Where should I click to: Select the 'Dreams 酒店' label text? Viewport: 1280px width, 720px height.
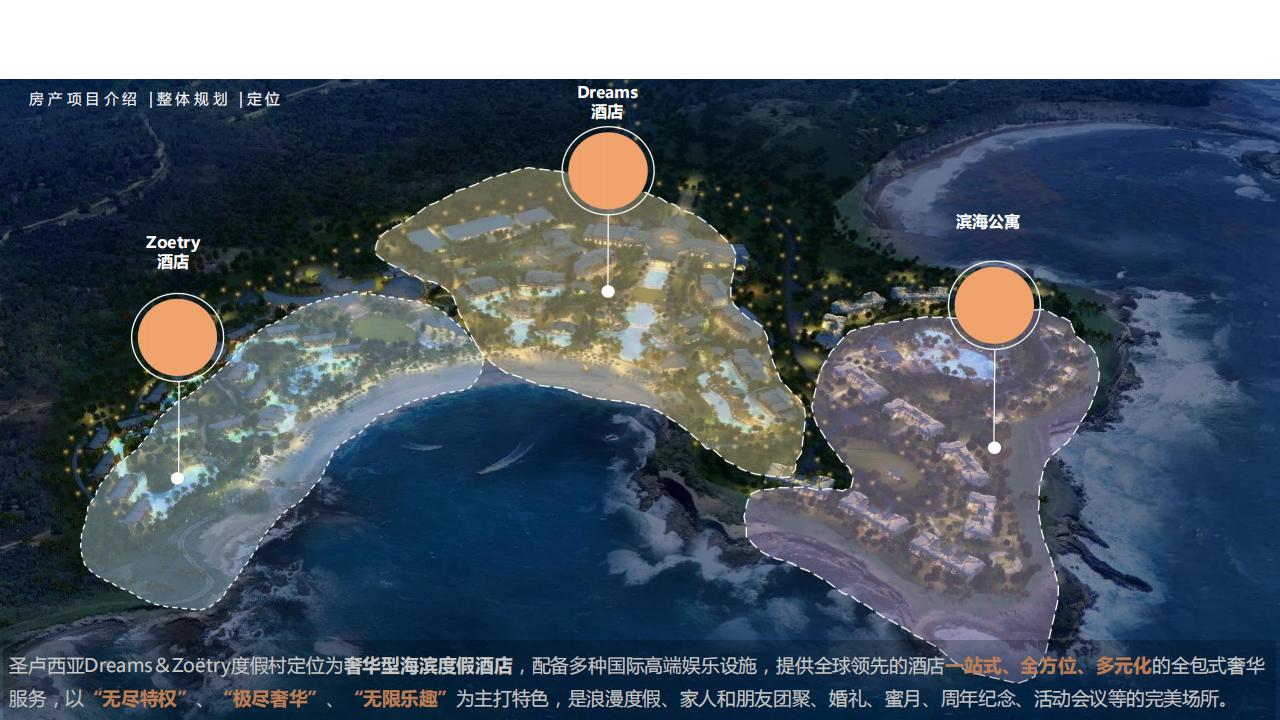tap(607, 102)
